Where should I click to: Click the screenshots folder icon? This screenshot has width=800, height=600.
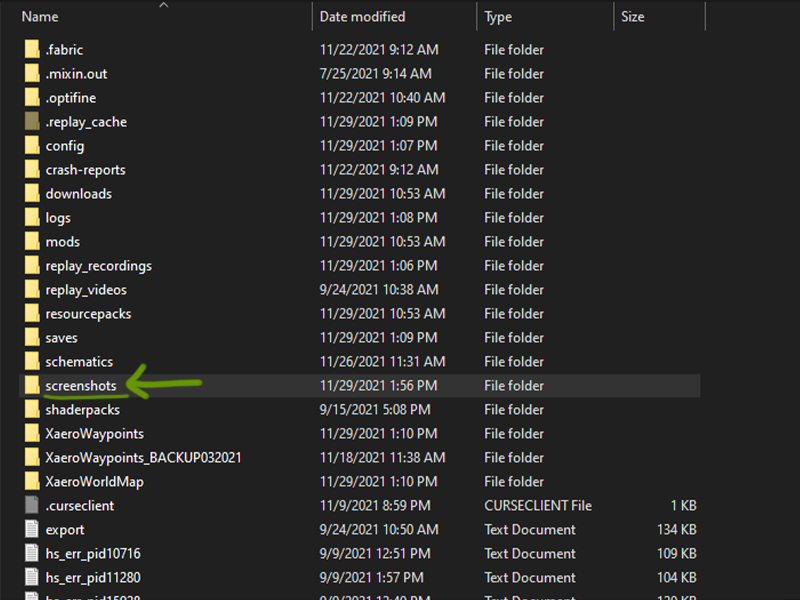coord(32,386)
